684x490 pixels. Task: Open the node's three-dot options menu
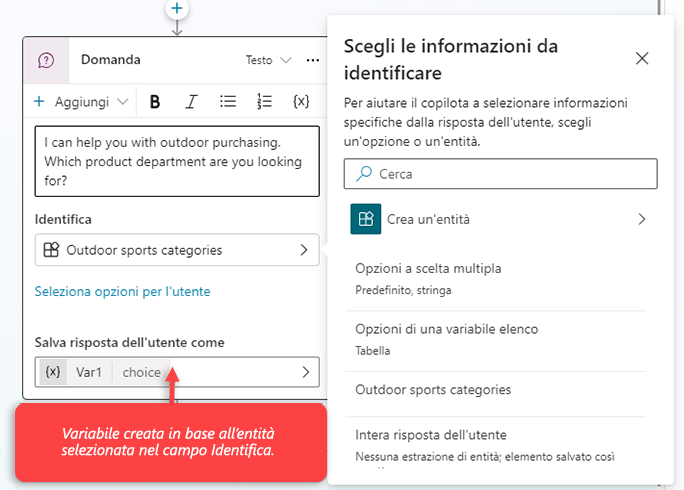point(313,60)
